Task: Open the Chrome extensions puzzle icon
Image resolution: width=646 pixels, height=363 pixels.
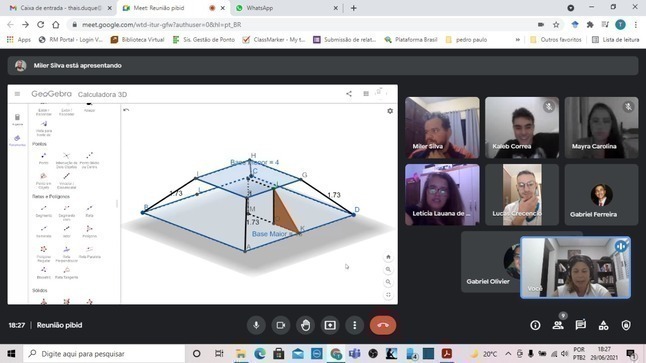Action: click(x=590, y=25)
